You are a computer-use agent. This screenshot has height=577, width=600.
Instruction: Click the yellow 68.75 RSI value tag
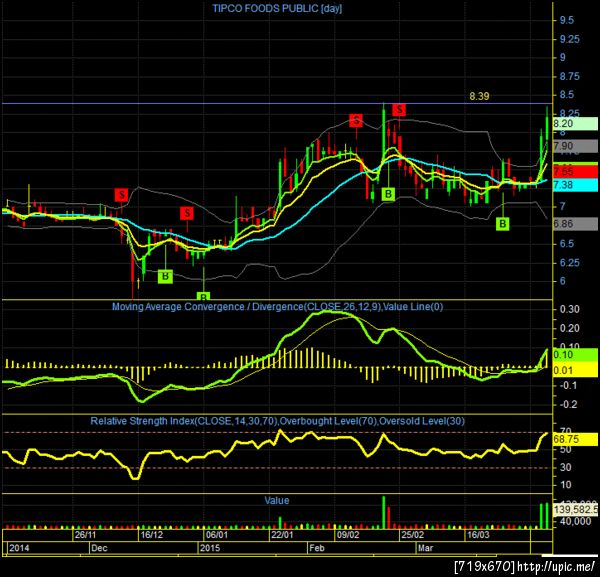click(x=575, y=439)
